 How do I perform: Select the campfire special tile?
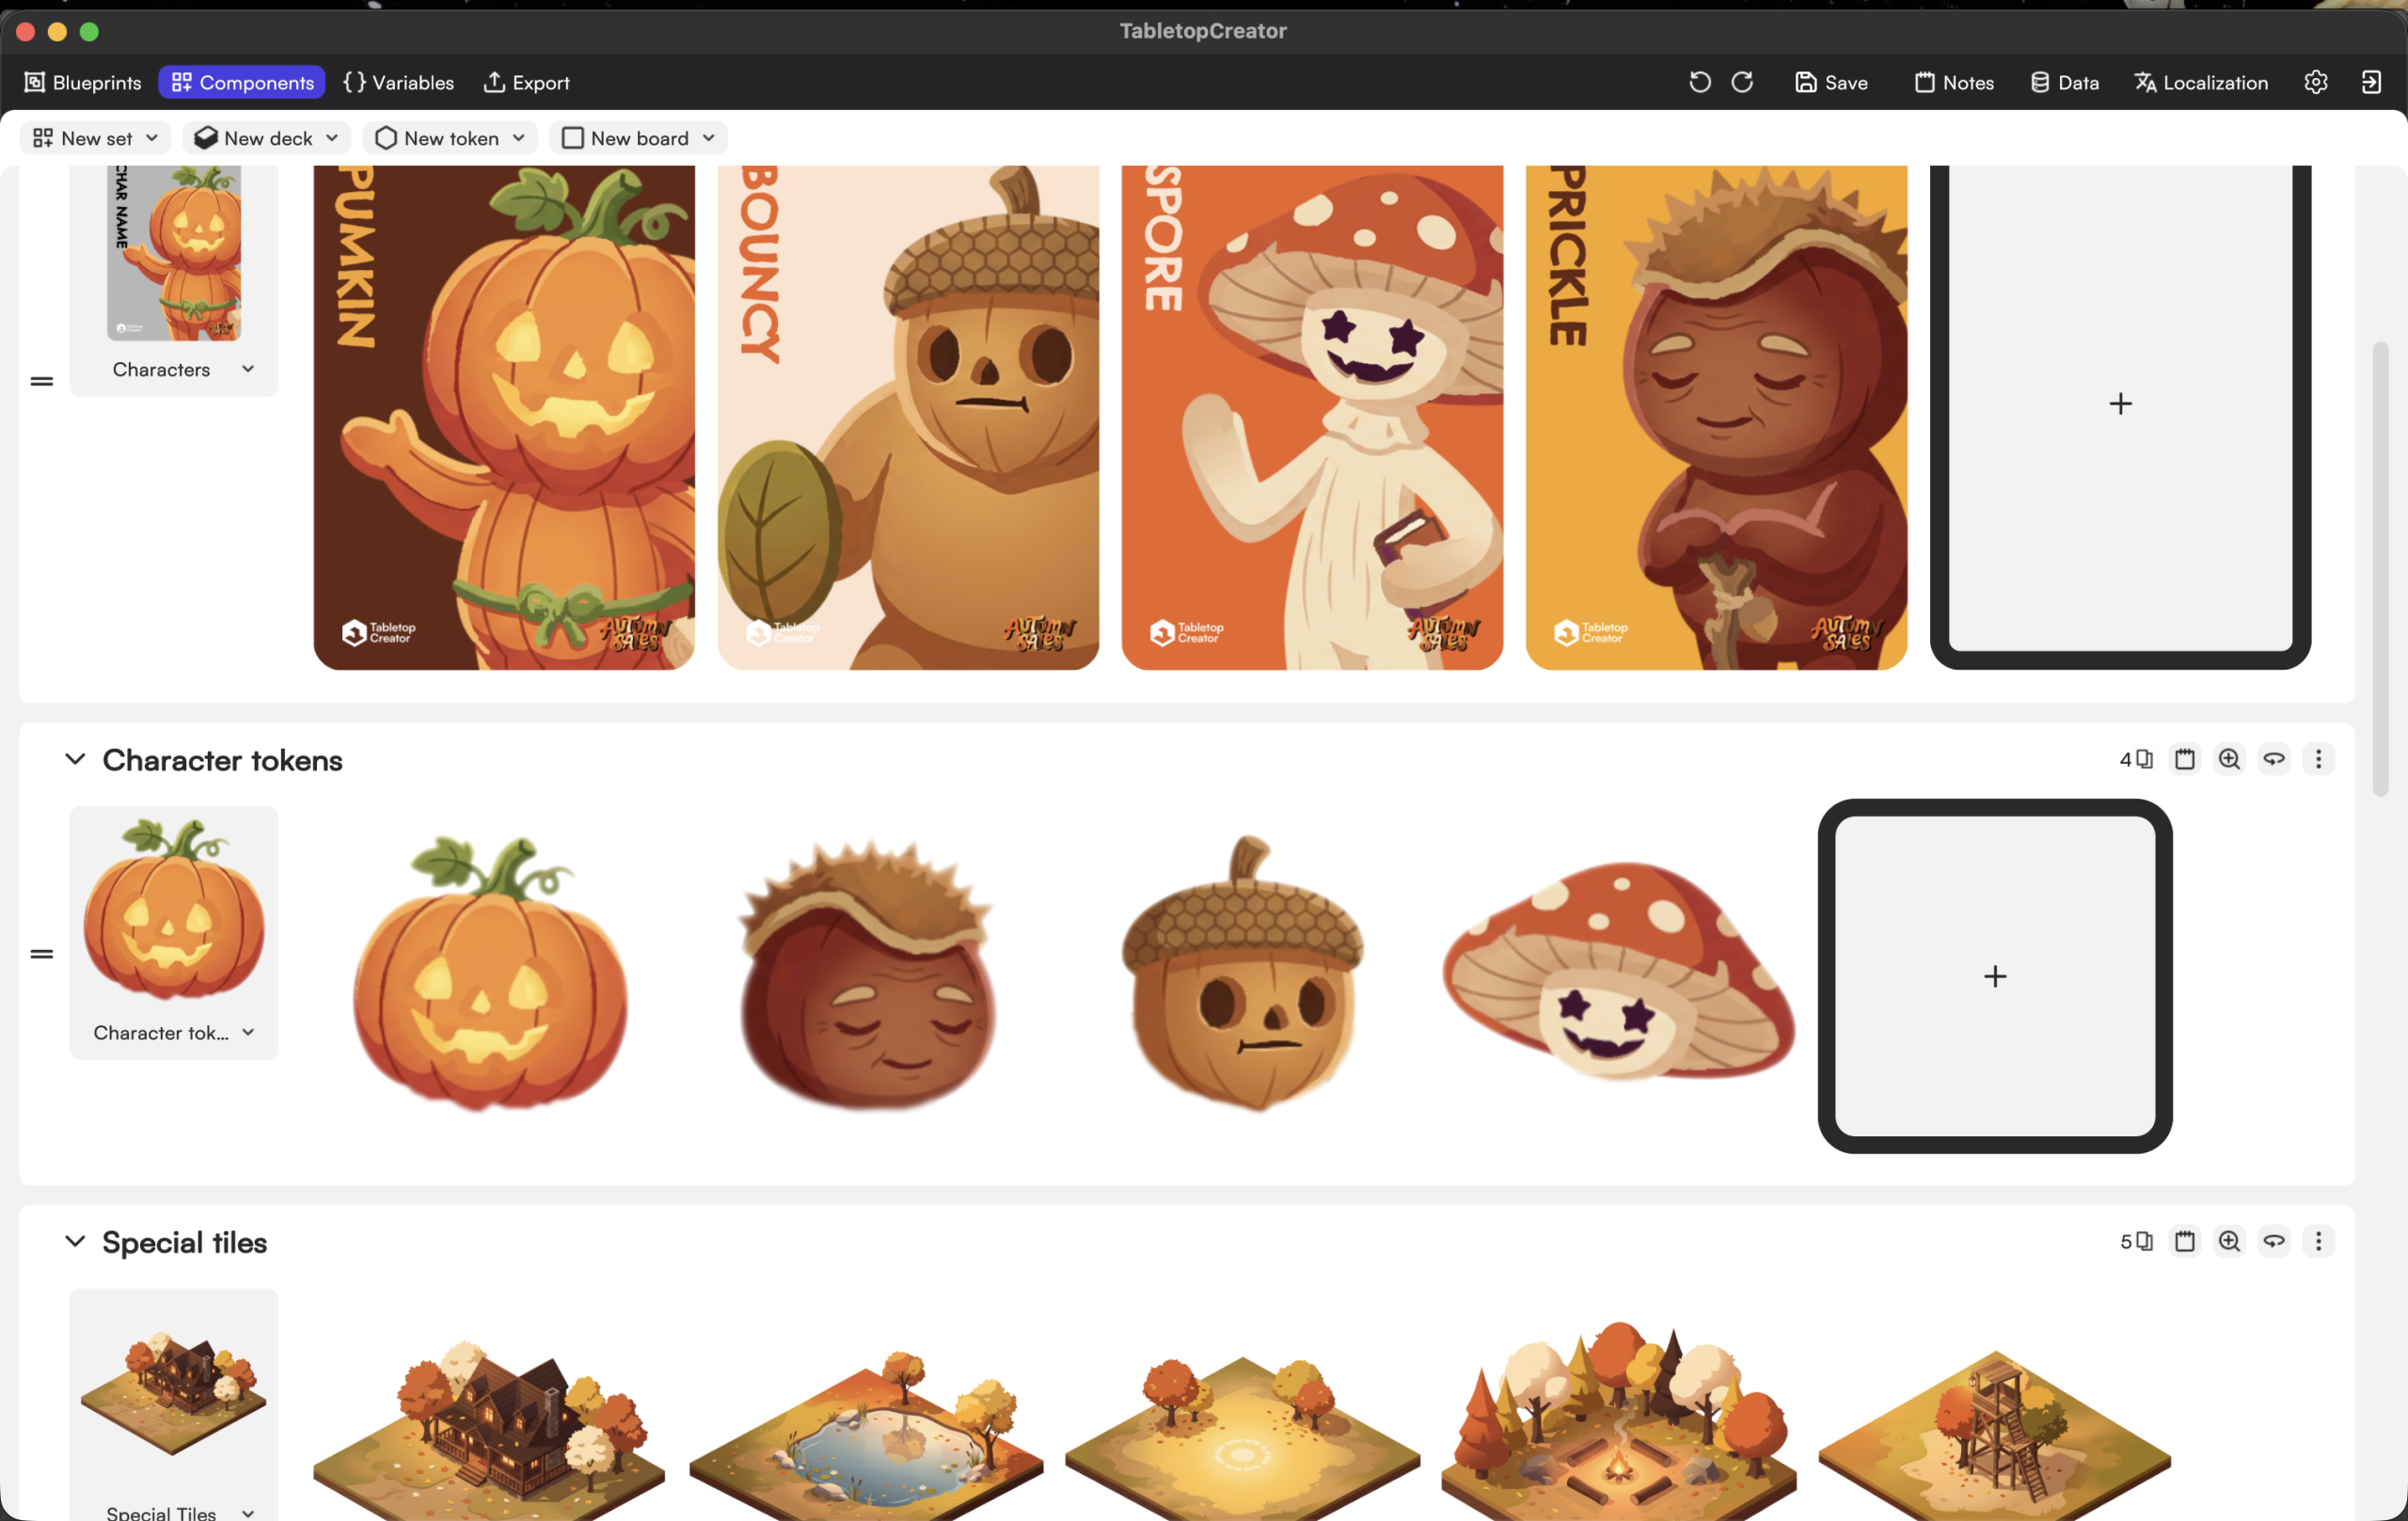point(1619,1422)
